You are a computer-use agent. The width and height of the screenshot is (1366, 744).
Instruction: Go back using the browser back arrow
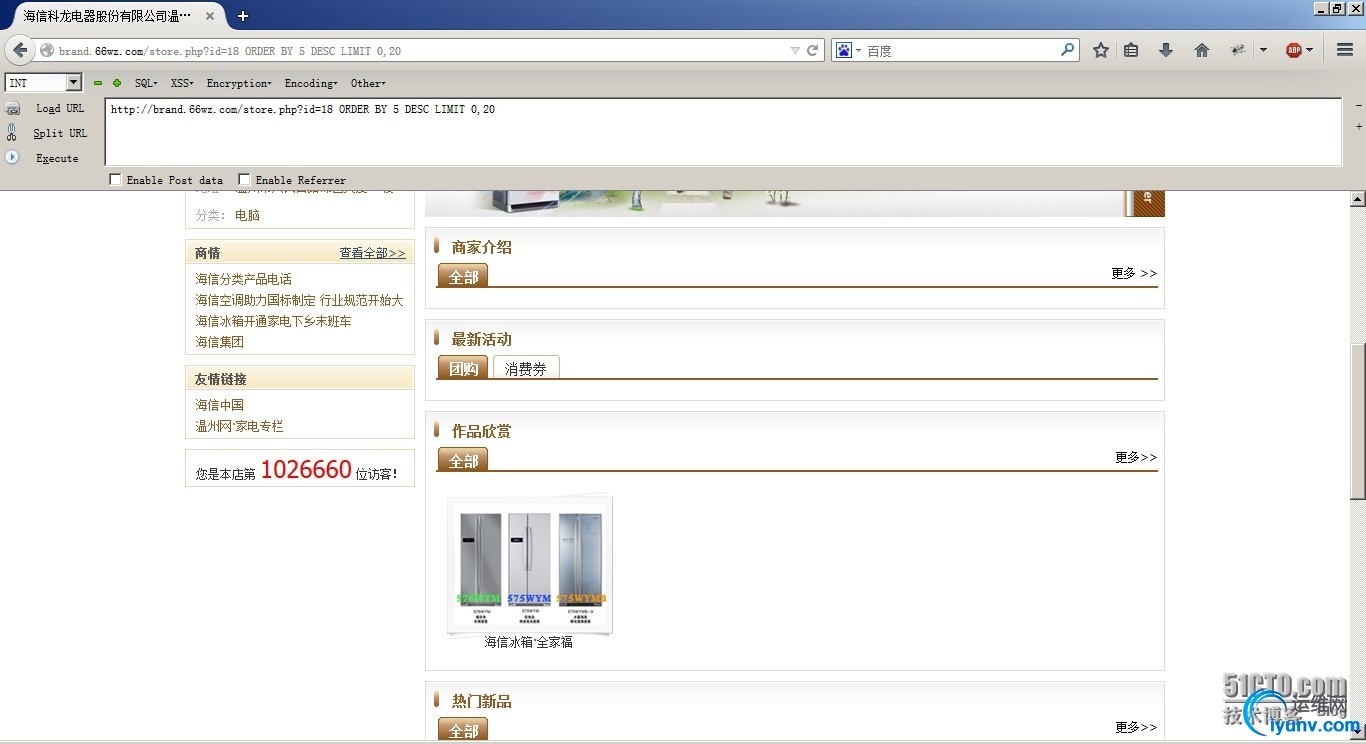pos(20,50)
